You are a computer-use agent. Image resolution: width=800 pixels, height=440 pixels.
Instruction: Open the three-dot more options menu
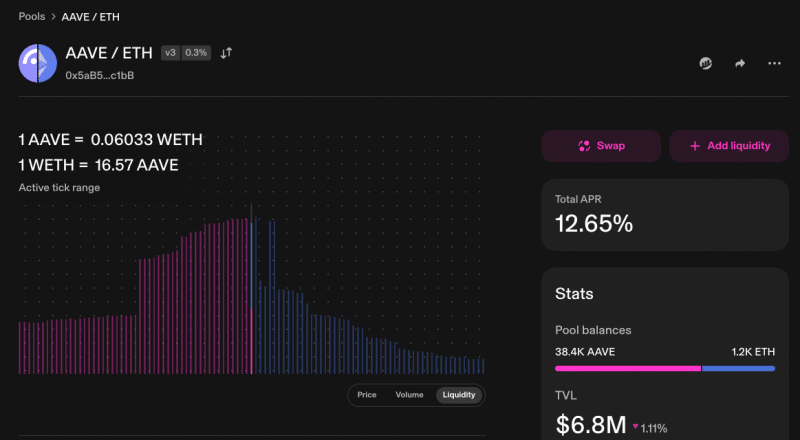pyautogui.click(x=774, y=63)
